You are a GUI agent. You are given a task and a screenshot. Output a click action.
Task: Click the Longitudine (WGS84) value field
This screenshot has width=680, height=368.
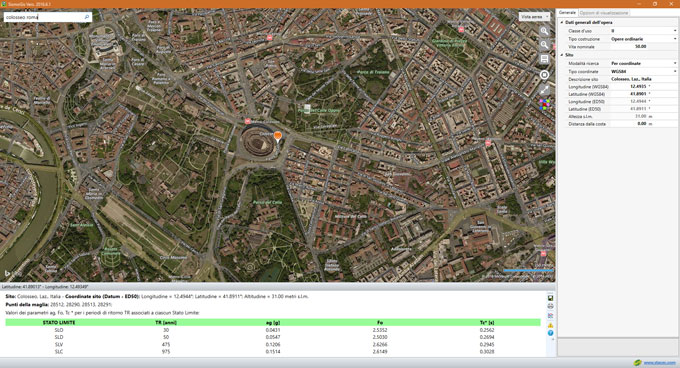point(644,86)
